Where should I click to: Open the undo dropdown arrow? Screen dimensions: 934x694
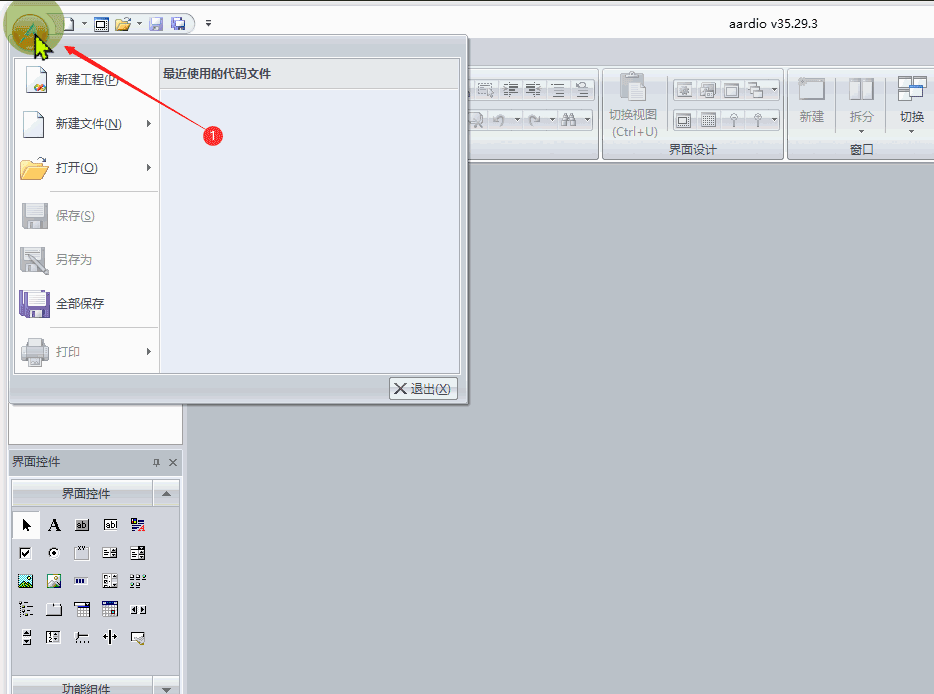(x=517, y=120)
